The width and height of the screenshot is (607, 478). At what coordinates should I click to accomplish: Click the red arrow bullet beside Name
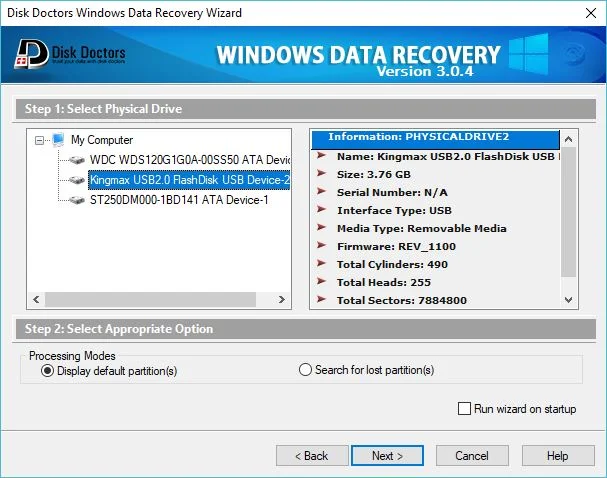321,156
